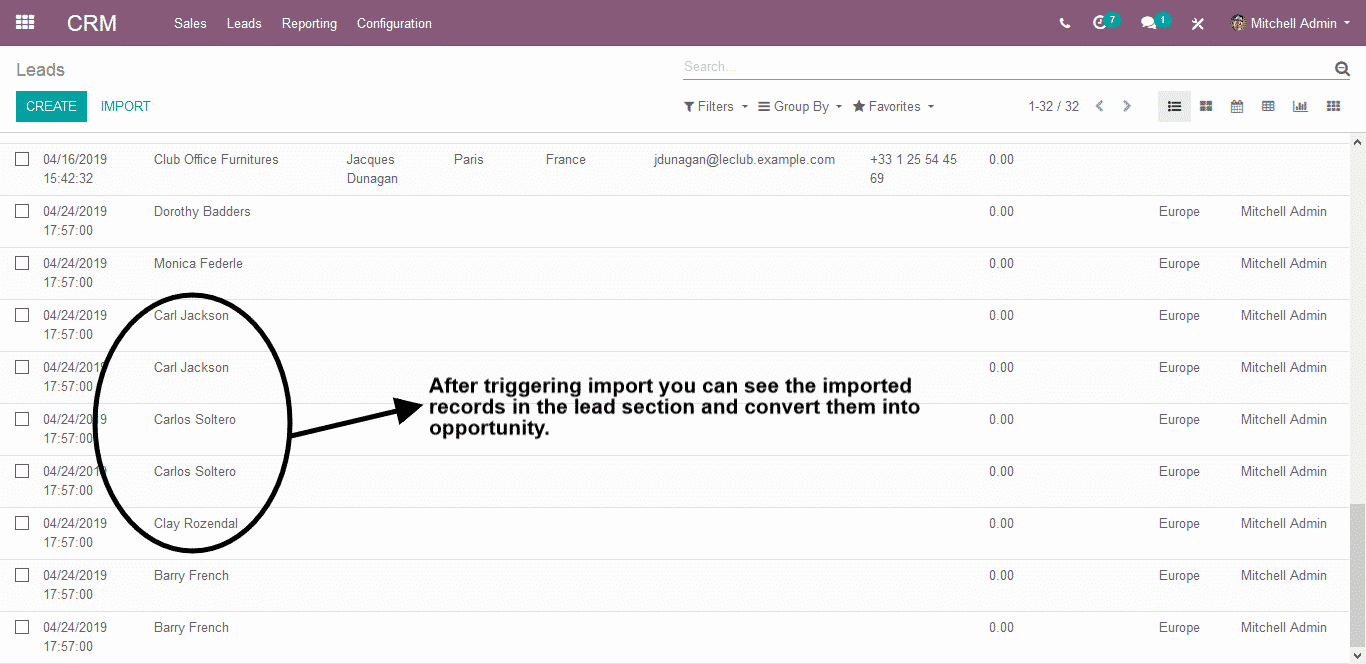The image size is (1366, 664).
Task: Switch to dashboard grid view
Action: pyautogui.click(x=1333, y=106)
